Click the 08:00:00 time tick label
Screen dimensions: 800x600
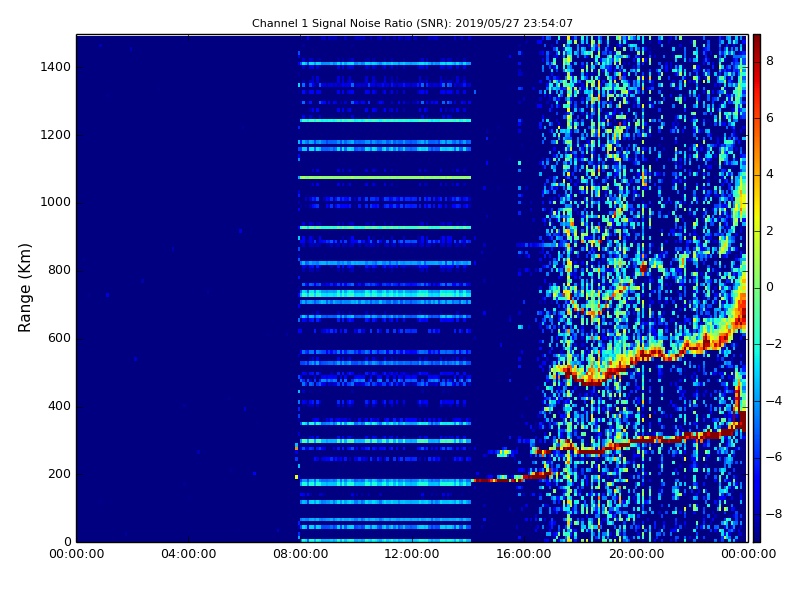pos(301,554)
